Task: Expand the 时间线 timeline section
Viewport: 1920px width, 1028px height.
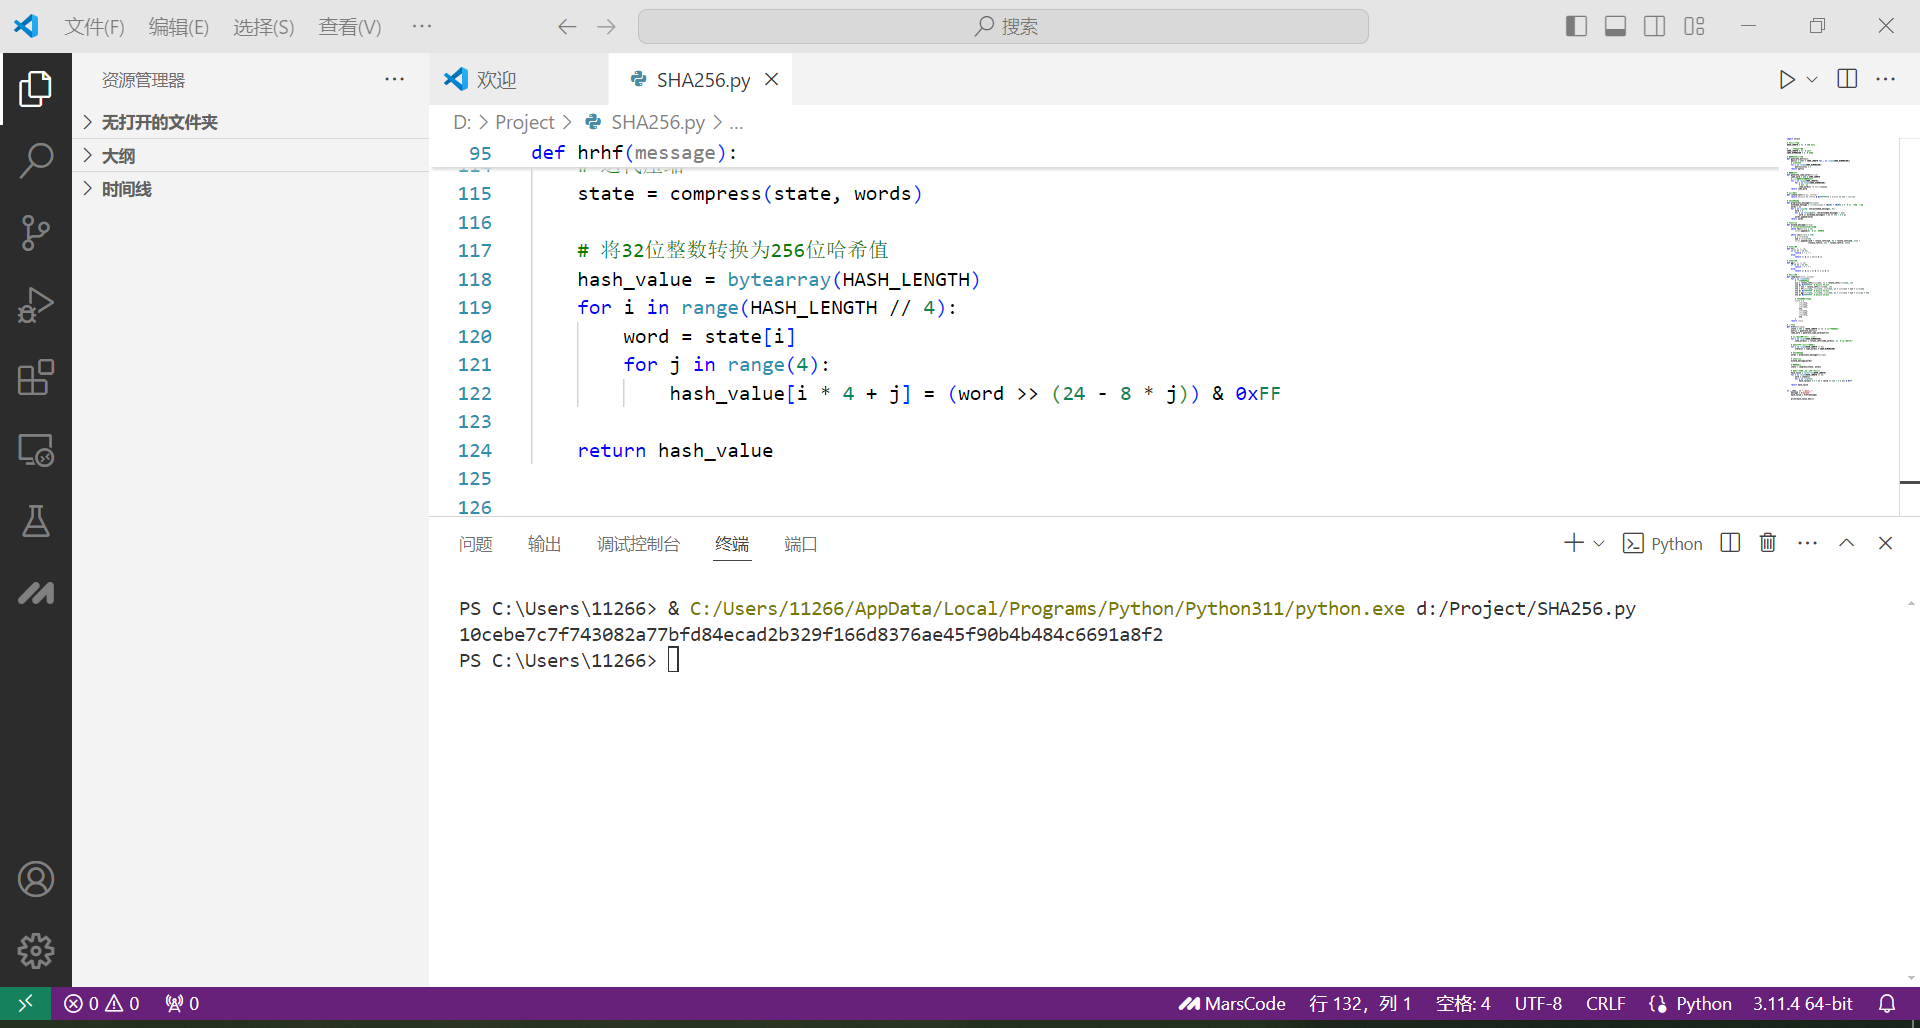Action: [126, 189]
